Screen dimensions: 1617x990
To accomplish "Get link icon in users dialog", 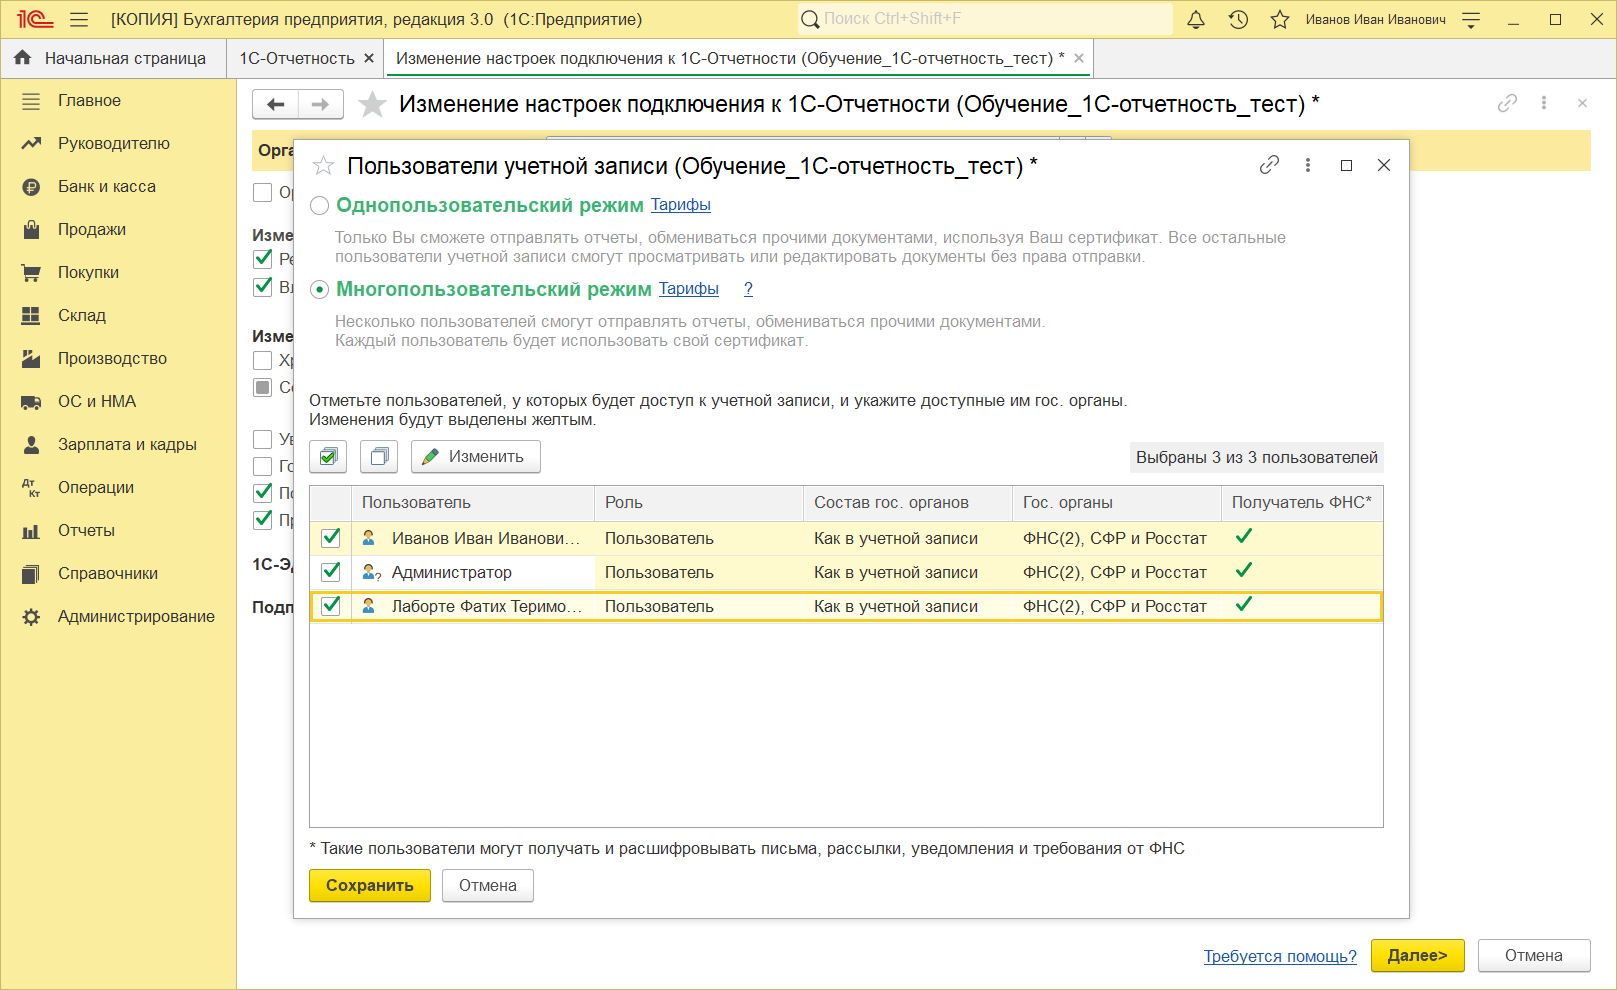I will [1269, 165].
